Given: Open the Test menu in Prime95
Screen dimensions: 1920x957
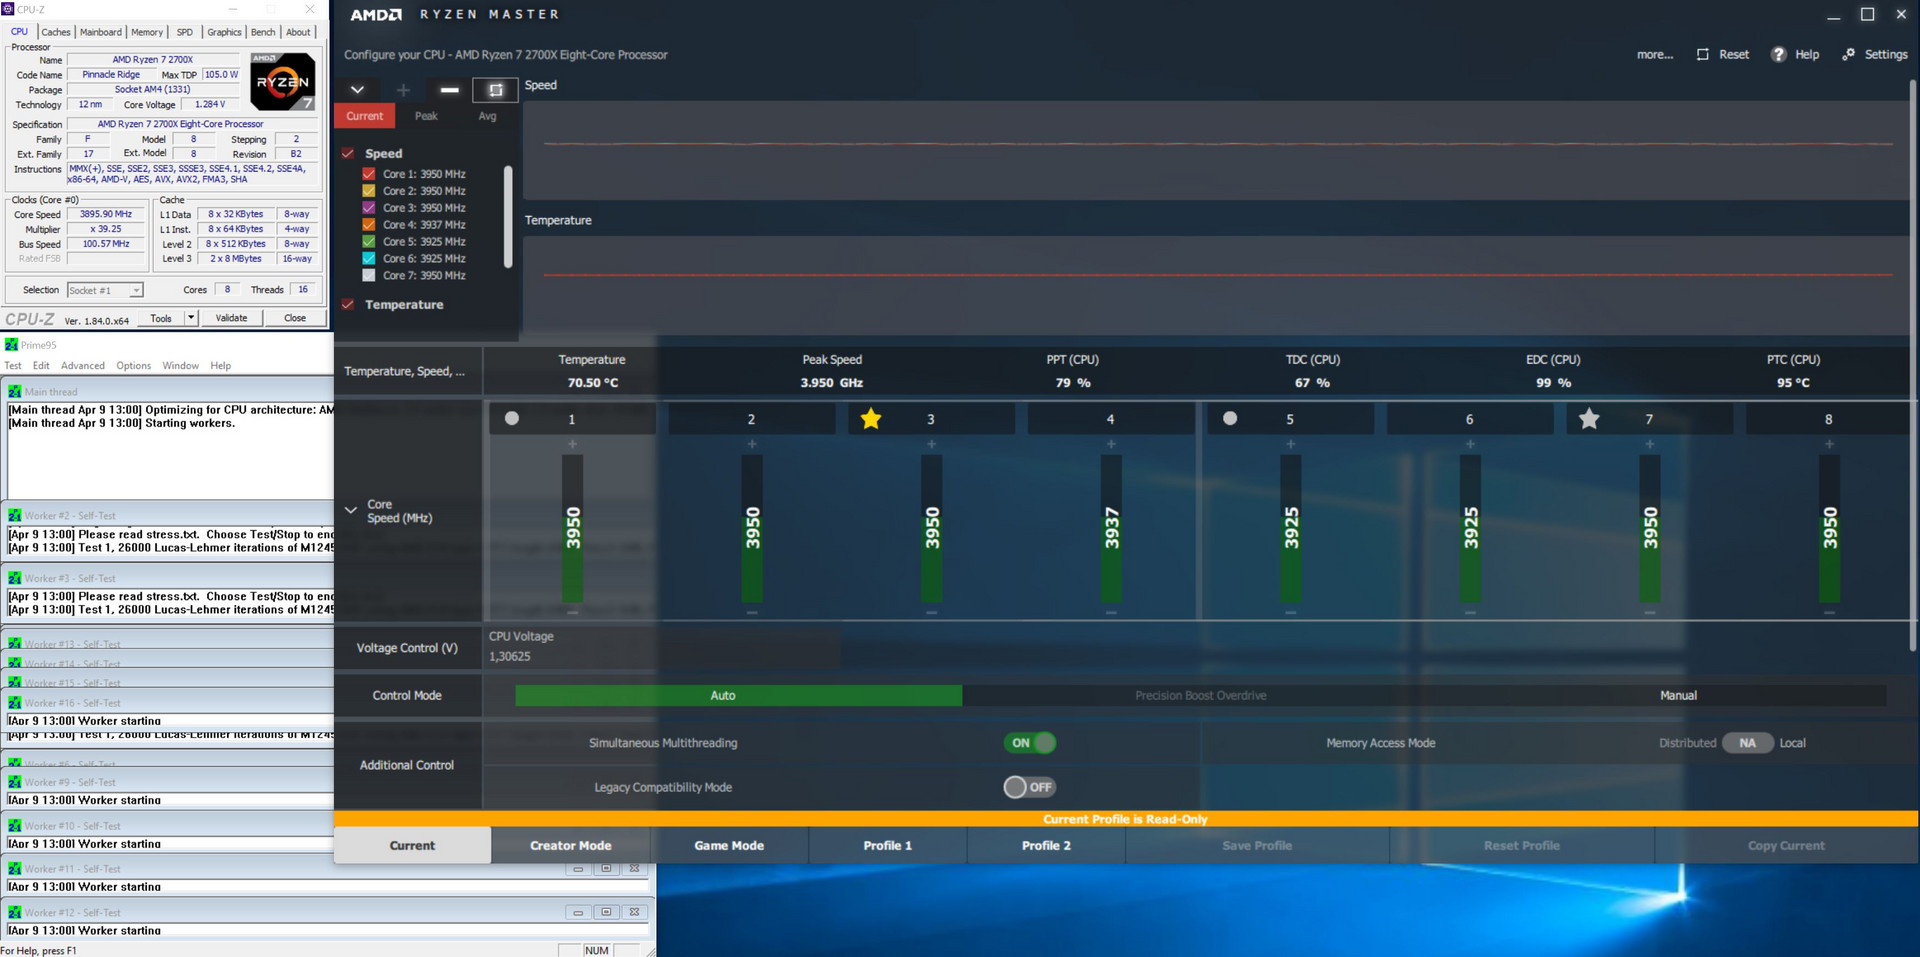Looking at the screenshot, I should (x=13, y=366).
